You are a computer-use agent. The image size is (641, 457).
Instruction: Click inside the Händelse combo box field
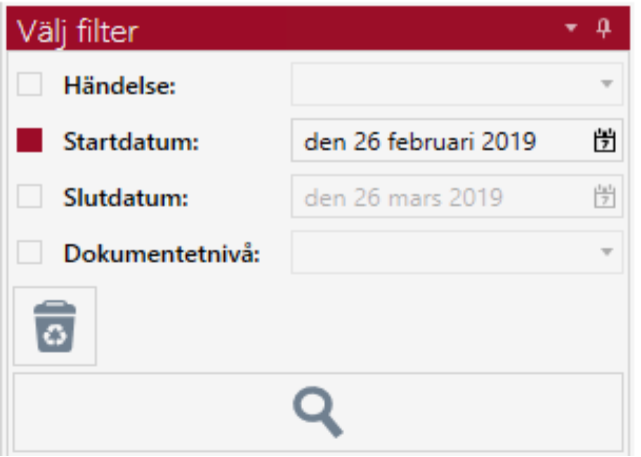point(440,85)
